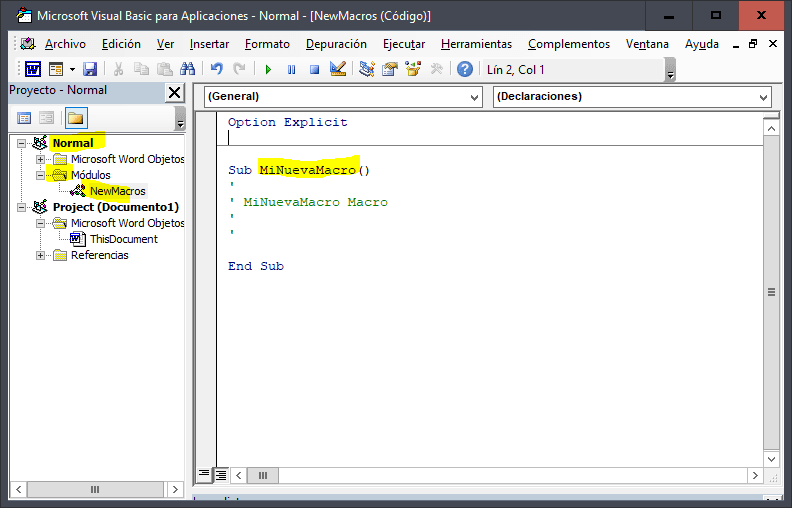Collapse the Project (Documento1) node
This screenshot has width=792, height=508.
(21, 207)
